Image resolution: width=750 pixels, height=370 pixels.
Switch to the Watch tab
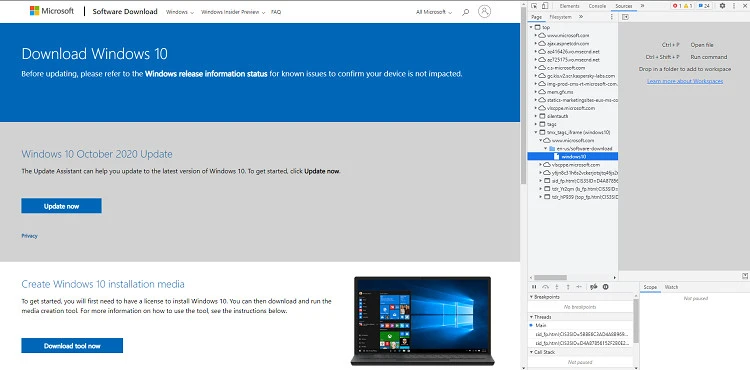[x=671, y=287]
